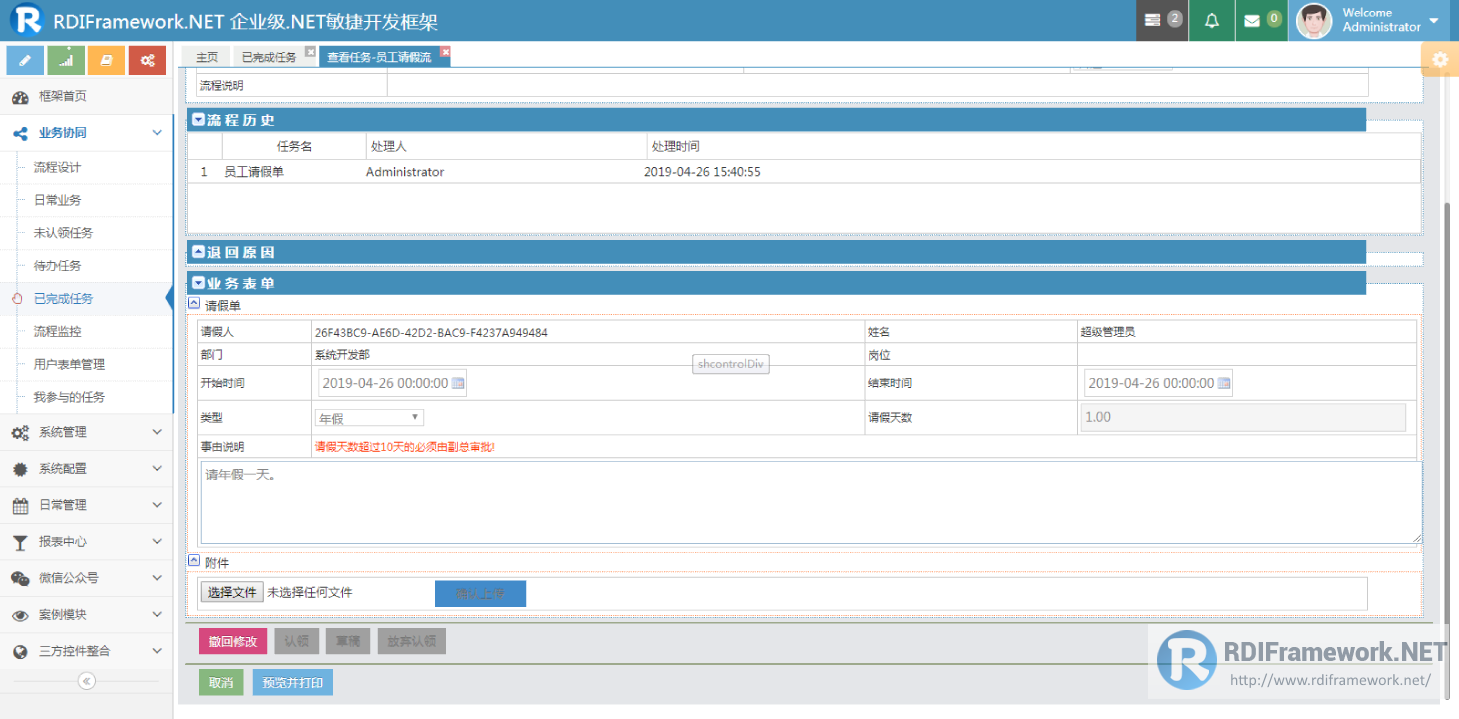Screen dimensions: 1459x719
Task: Open the Welcome Administrator dropdown arrow
Action: pos(1434,21)
